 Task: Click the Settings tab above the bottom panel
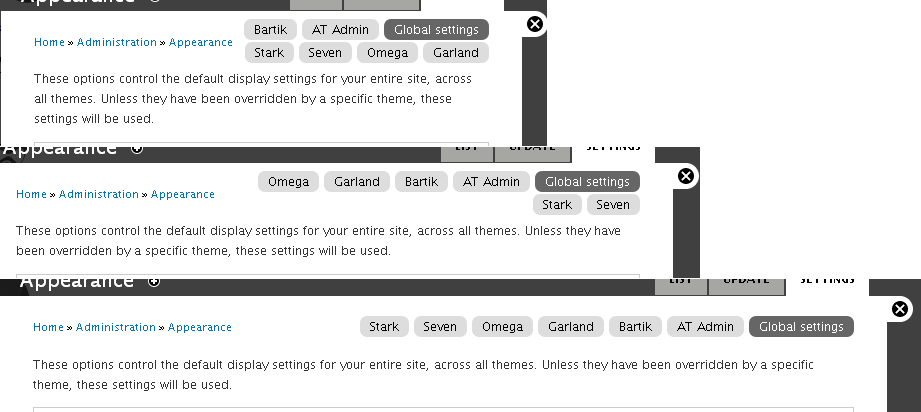coord(827,281)
